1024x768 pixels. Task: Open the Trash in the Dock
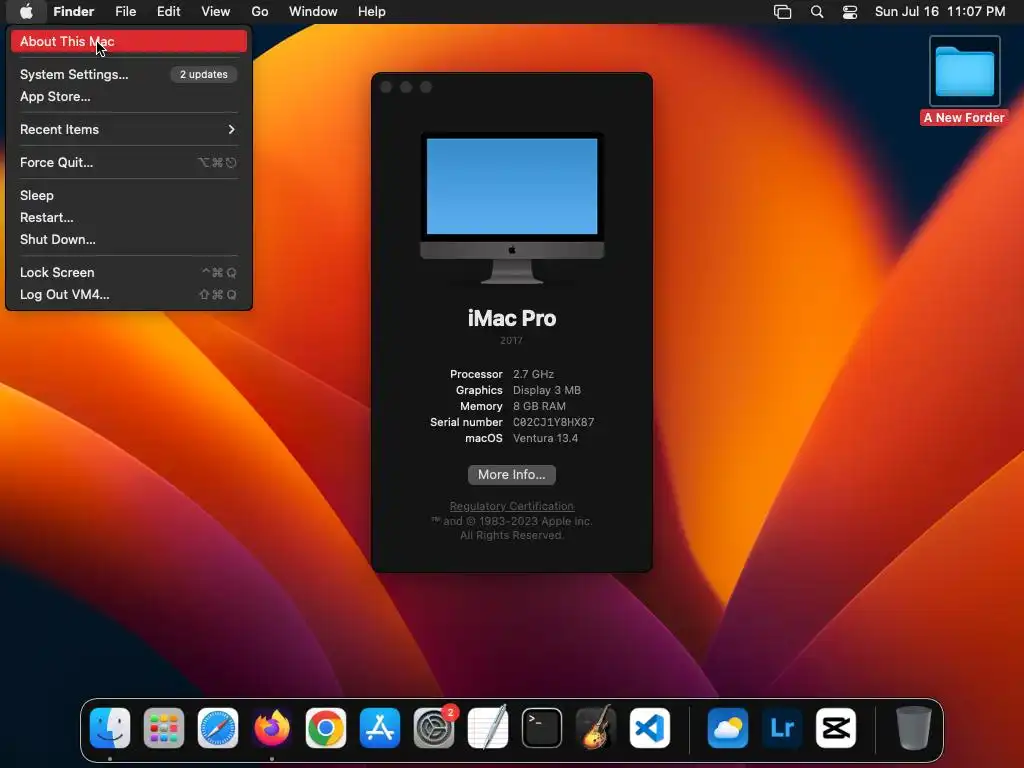(x=913, y=728)
